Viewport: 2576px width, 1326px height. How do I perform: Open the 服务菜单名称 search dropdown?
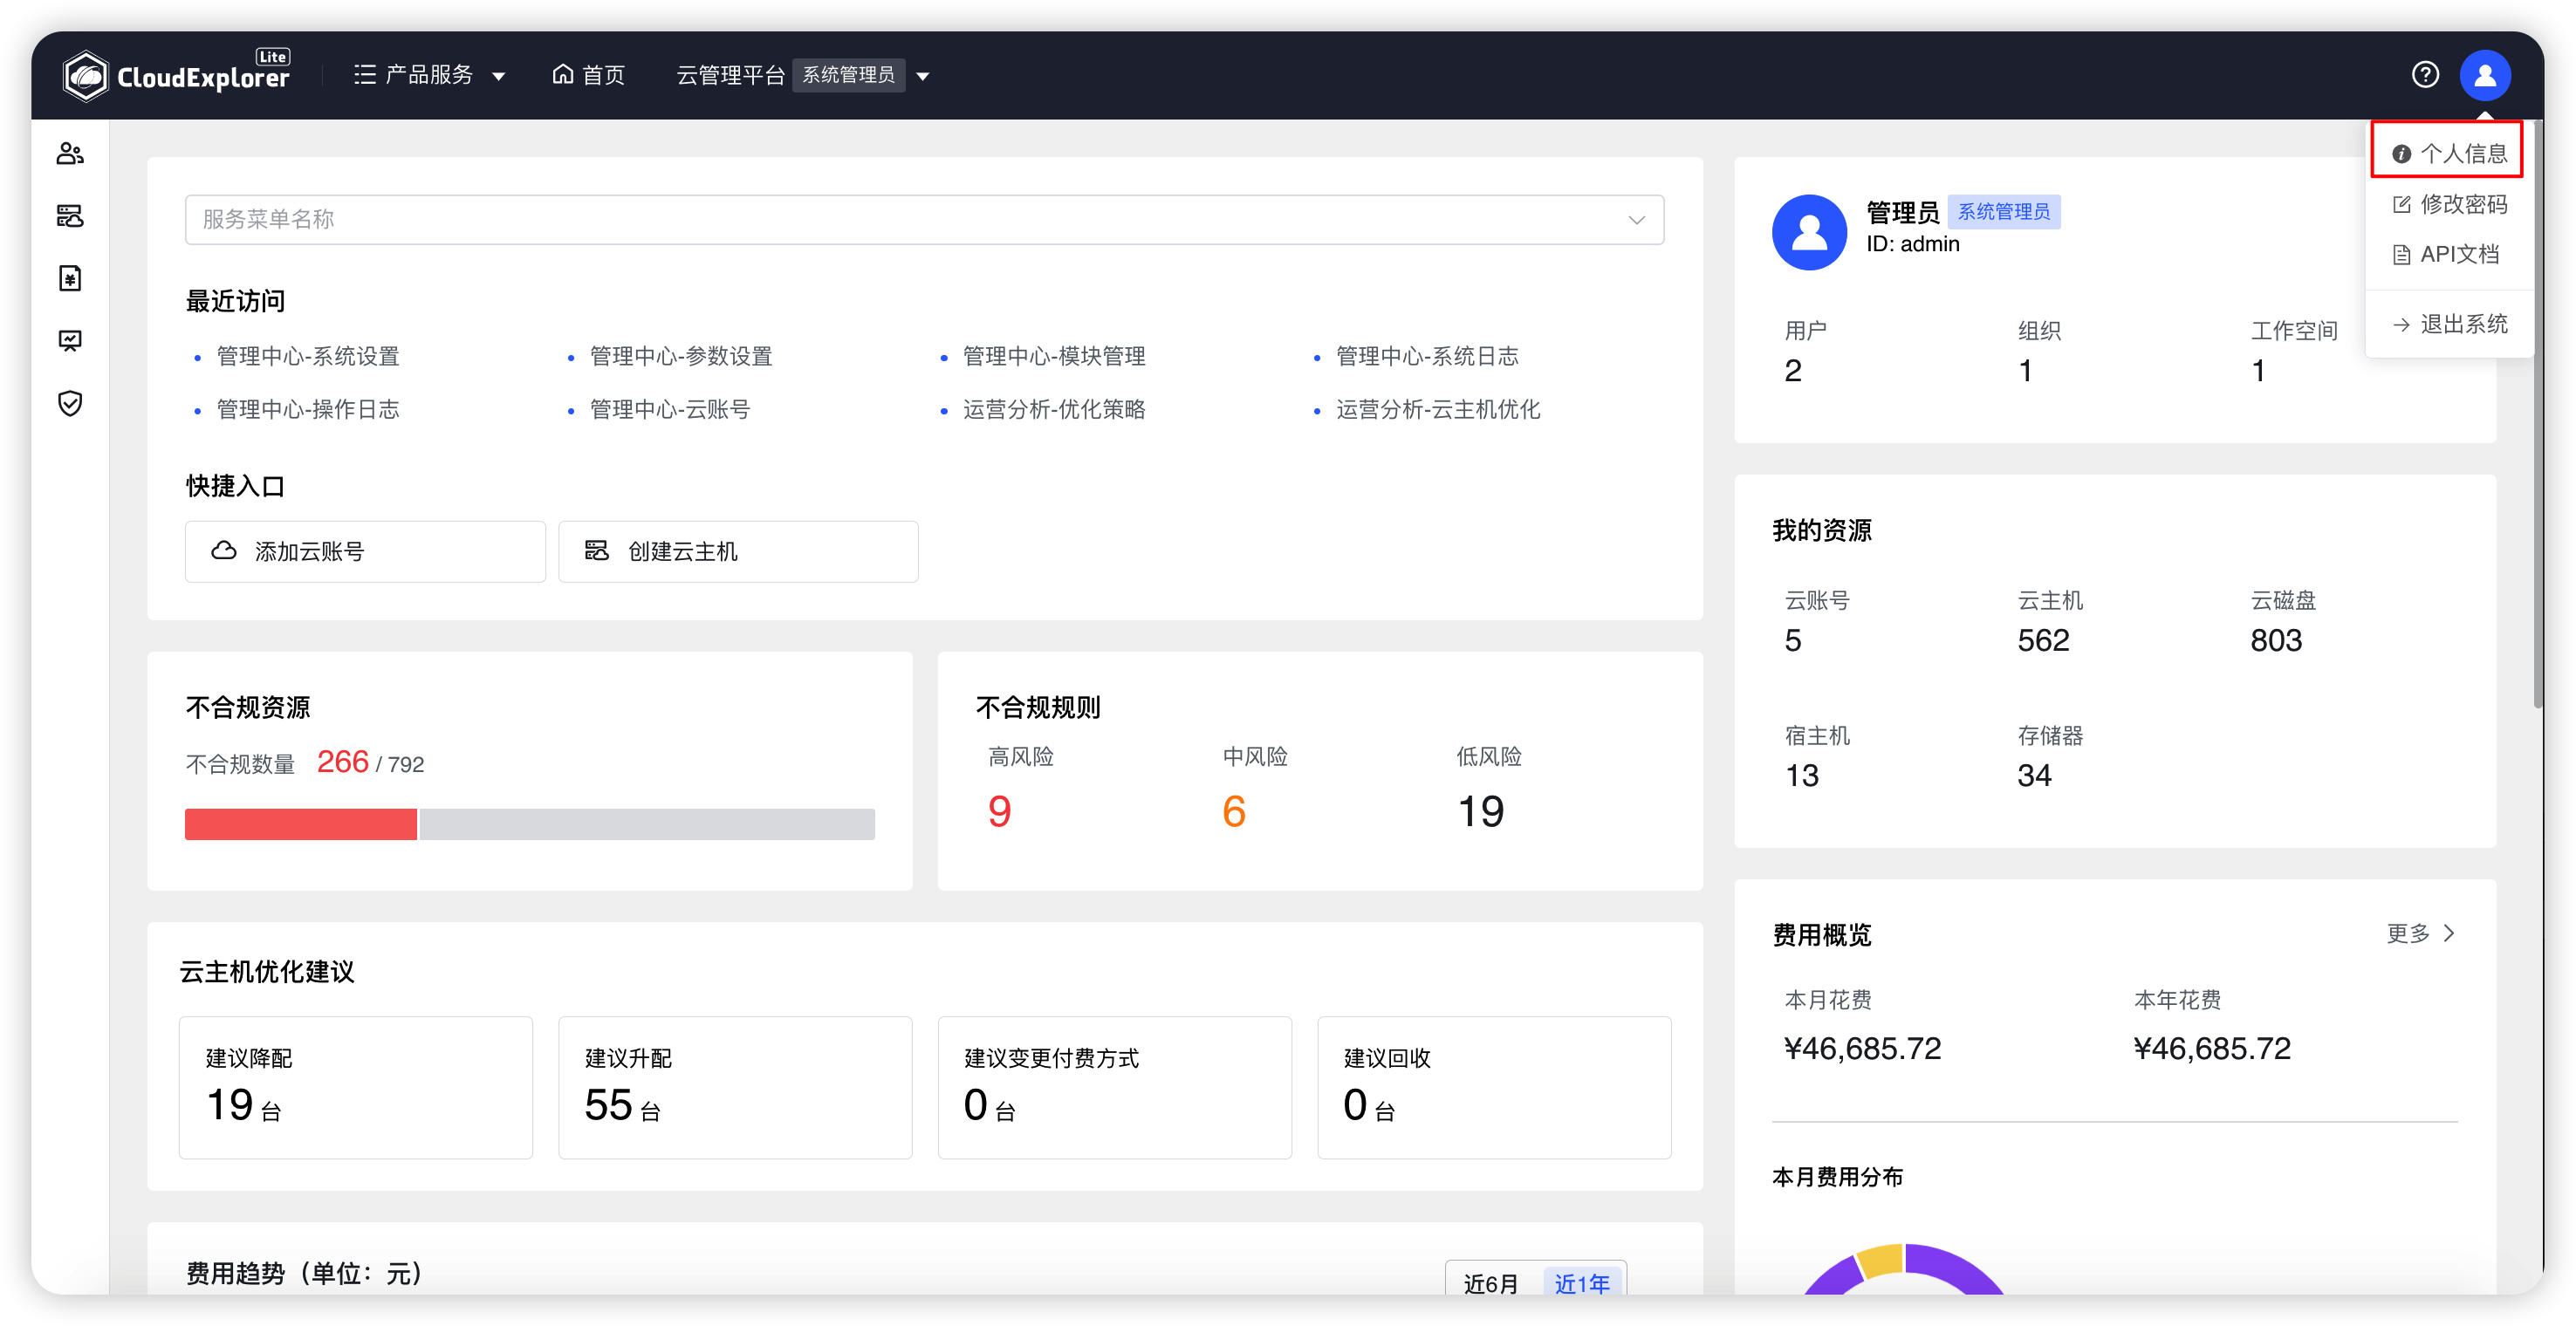point(924,219)
